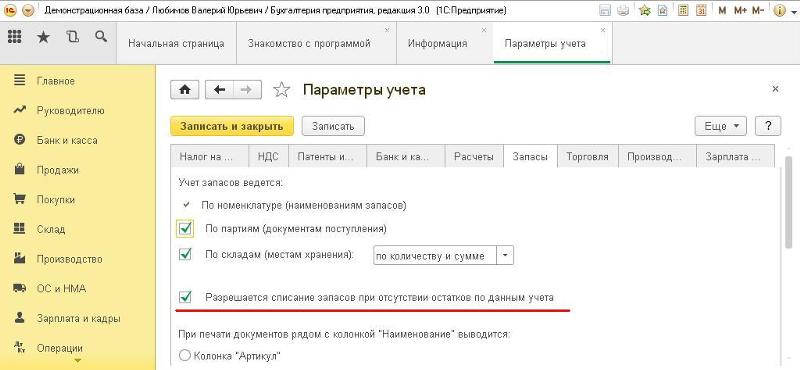Select the Колонка "Артикул" radio button
Viewport: 800px width, 370px height.
point(185,355)
